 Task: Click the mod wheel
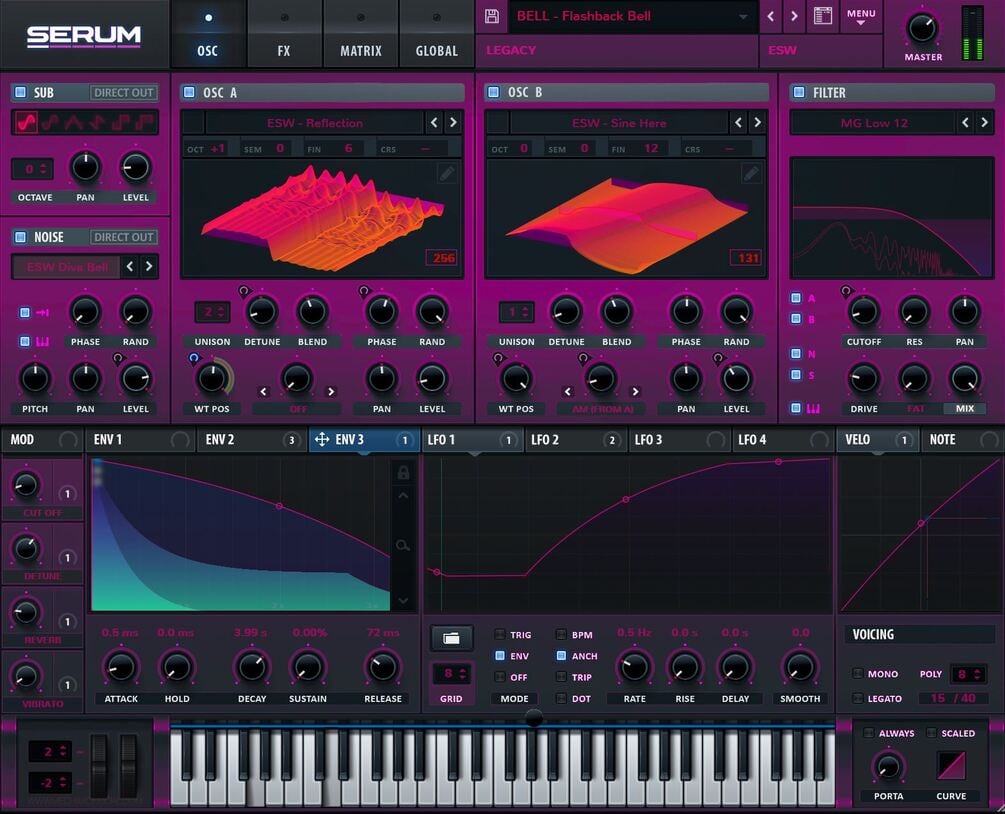[129, 765]
